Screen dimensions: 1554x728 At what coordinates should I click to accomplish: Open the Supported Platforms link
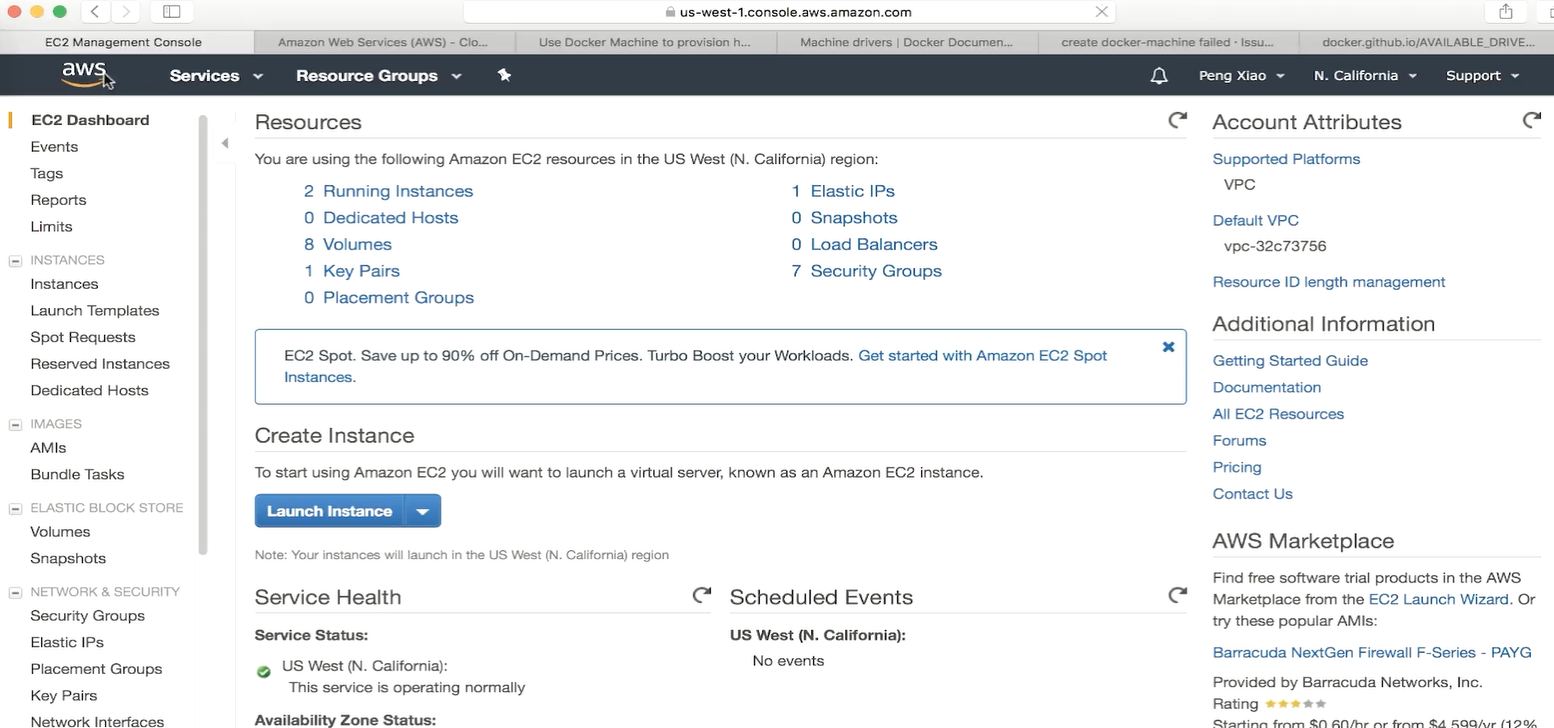pos(1286,159)
